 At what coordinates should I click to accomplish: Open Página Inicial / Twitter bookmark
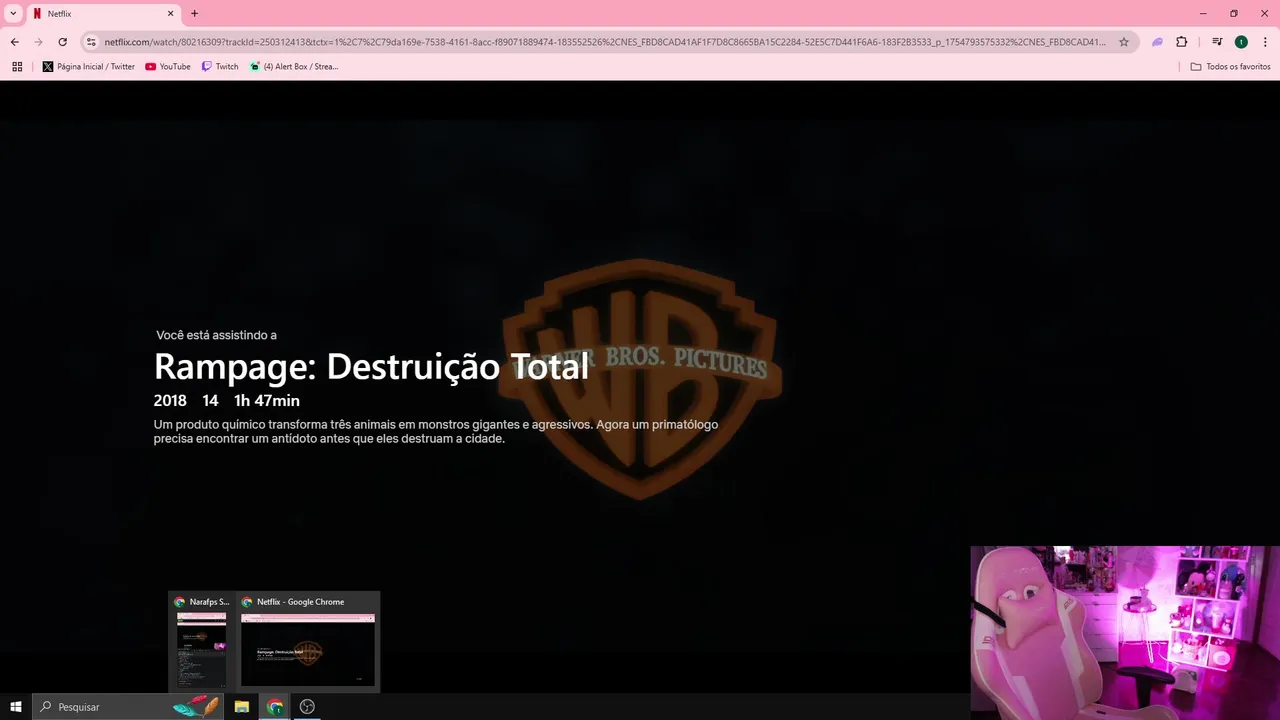tap(88, 67)
